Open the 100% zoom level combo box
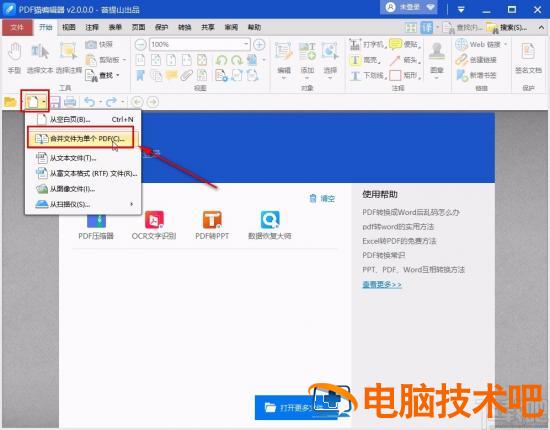The height and width of the screenshot is (430, 550). point(200,45)
